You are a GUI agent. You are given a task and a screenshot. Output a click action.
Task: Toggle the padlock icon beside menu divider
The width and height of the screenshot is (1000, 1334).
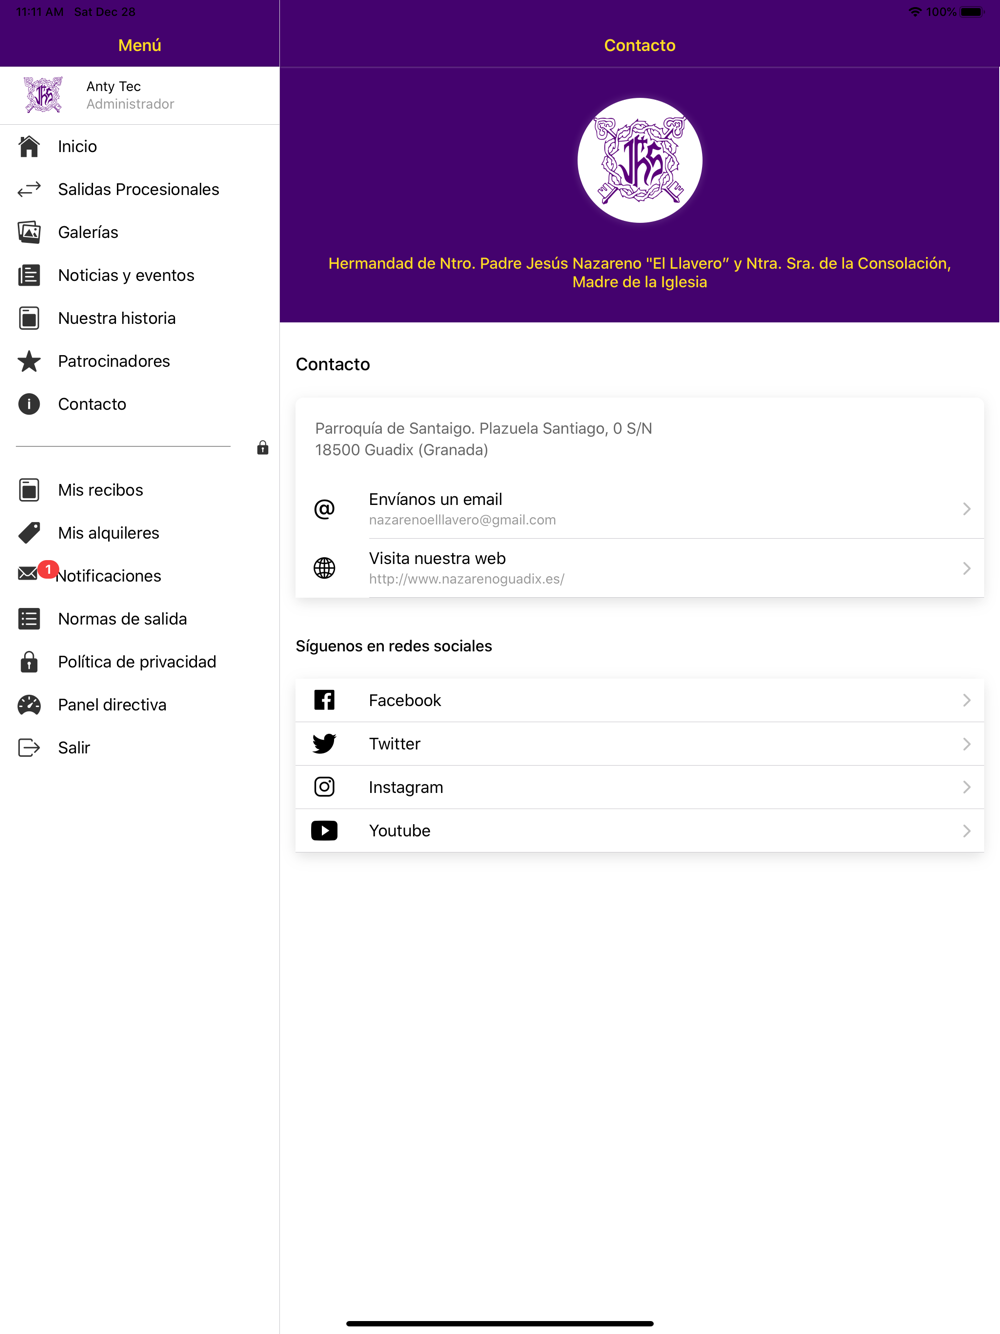[x=262, y=448]
